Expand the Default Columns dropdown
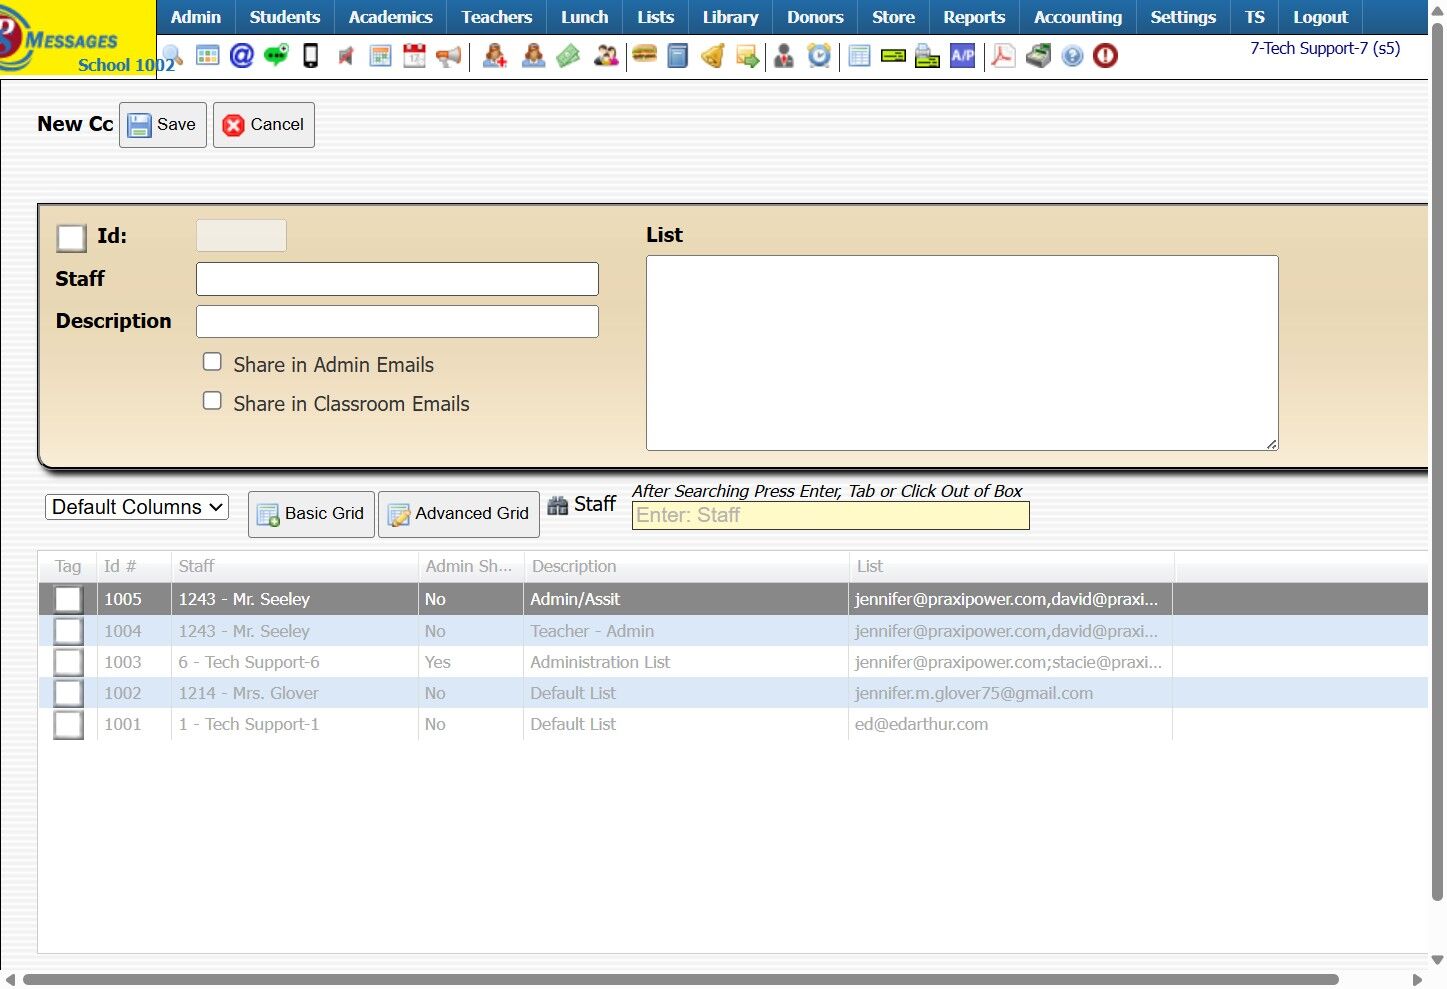 pos(137,507)
